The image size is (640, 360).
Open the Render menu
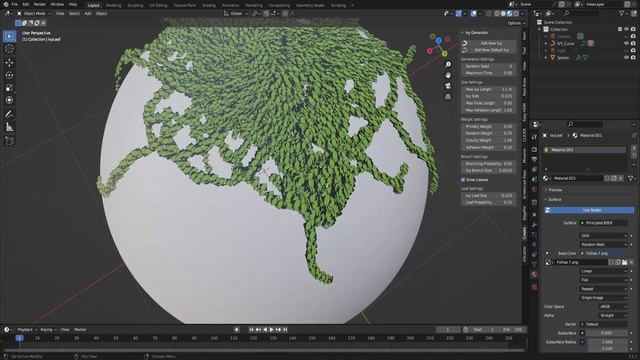pyautogui.click(x=40, y=4)
